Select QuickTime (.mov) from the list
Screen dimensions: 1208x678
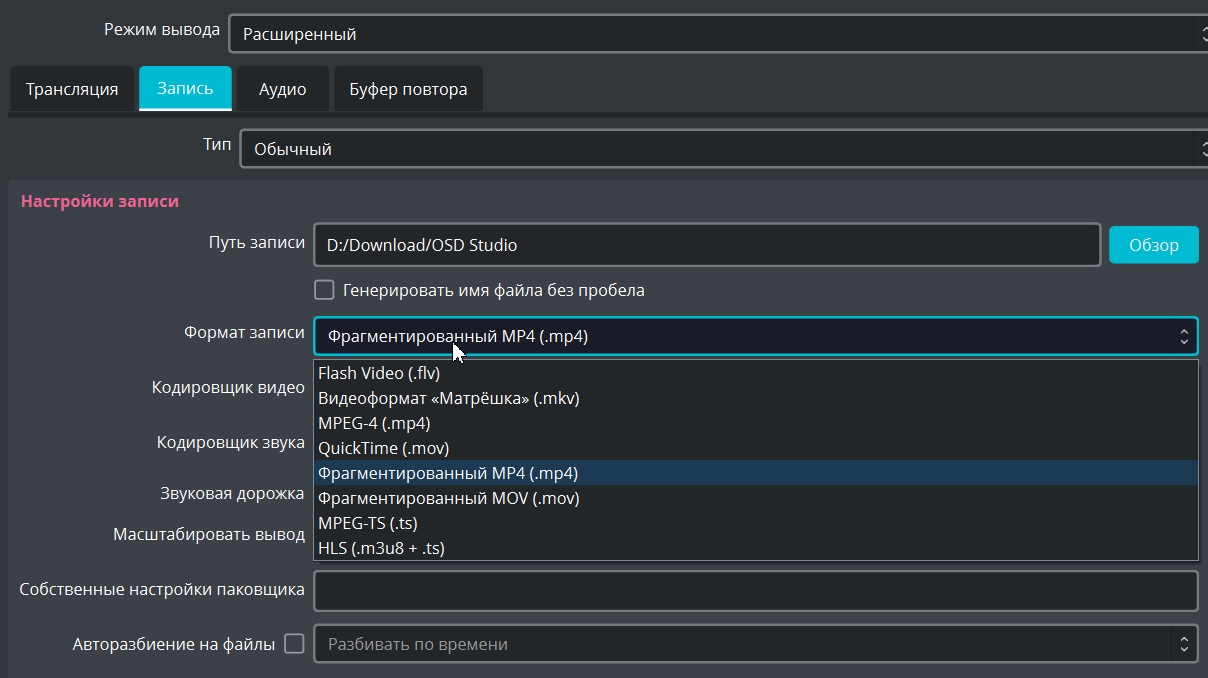383,448
